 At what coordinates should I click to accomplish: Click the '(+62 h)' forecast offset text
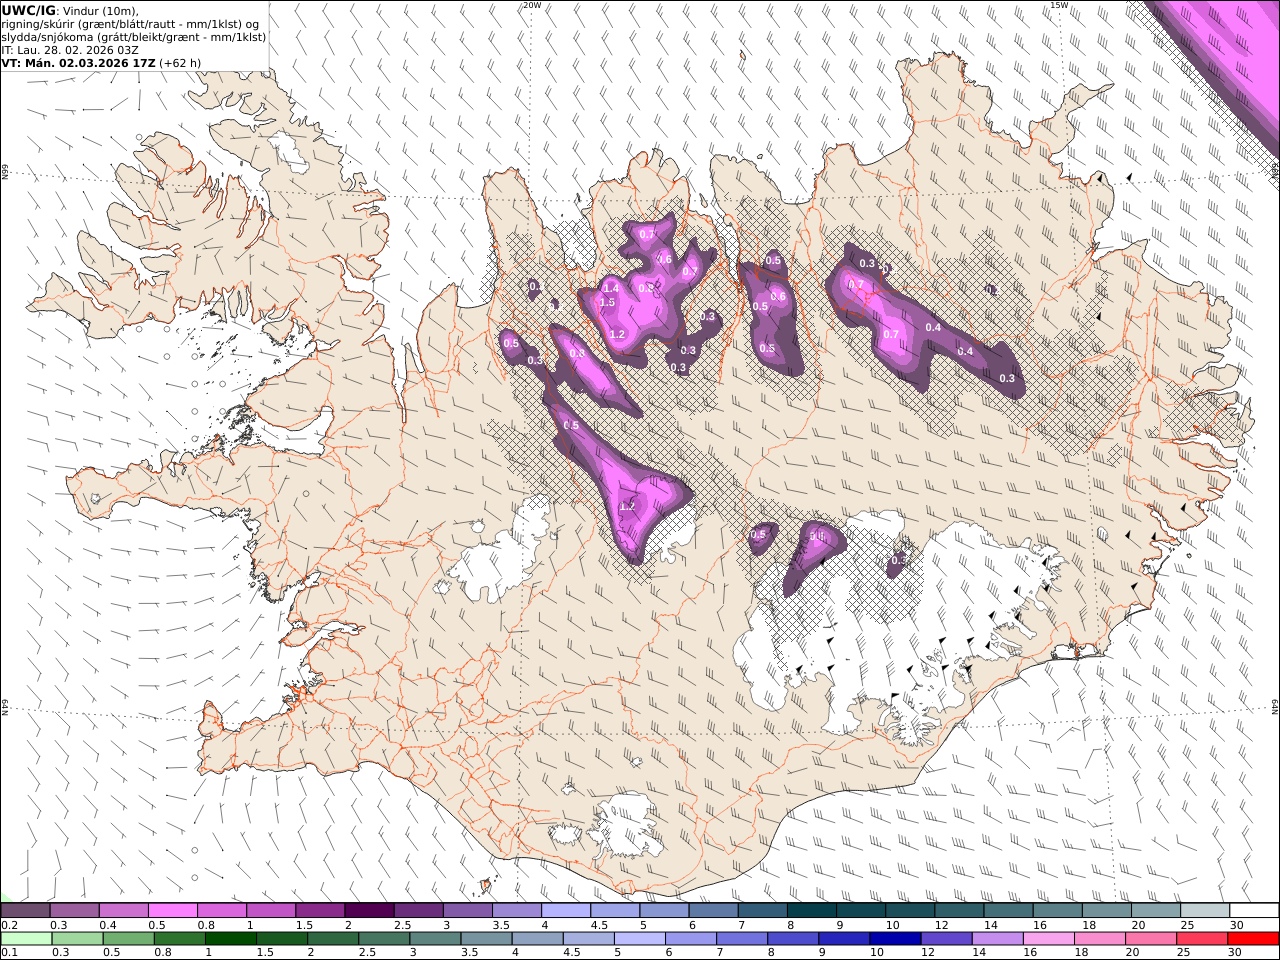tap(180, 62)
